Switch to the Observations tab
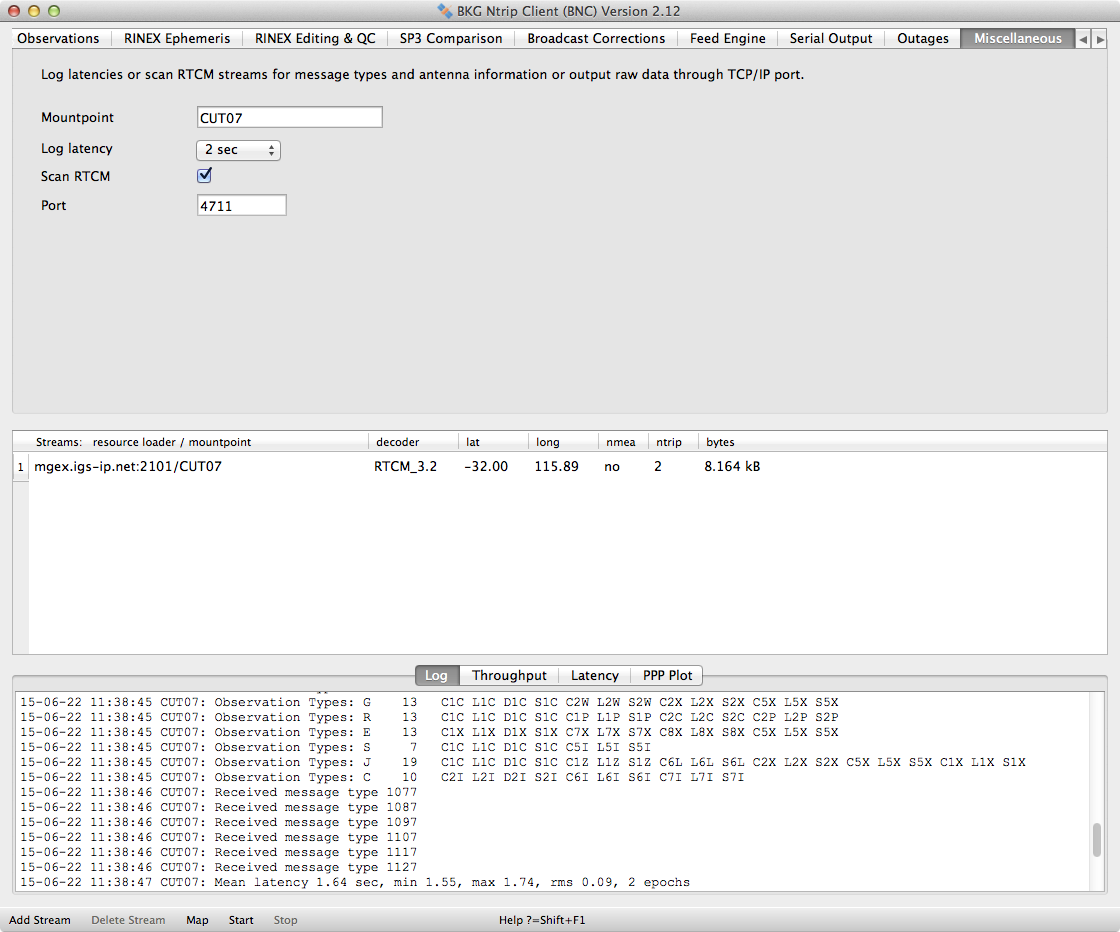 (59, 38)
